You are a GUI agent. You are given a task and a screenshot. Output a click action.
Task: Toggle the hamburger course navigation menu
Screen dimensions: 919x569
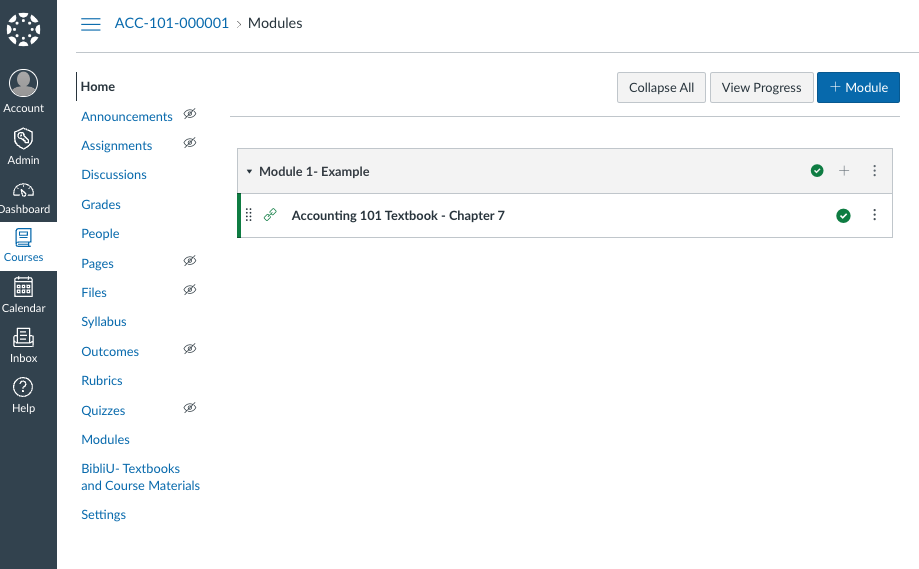coord(91,24)
